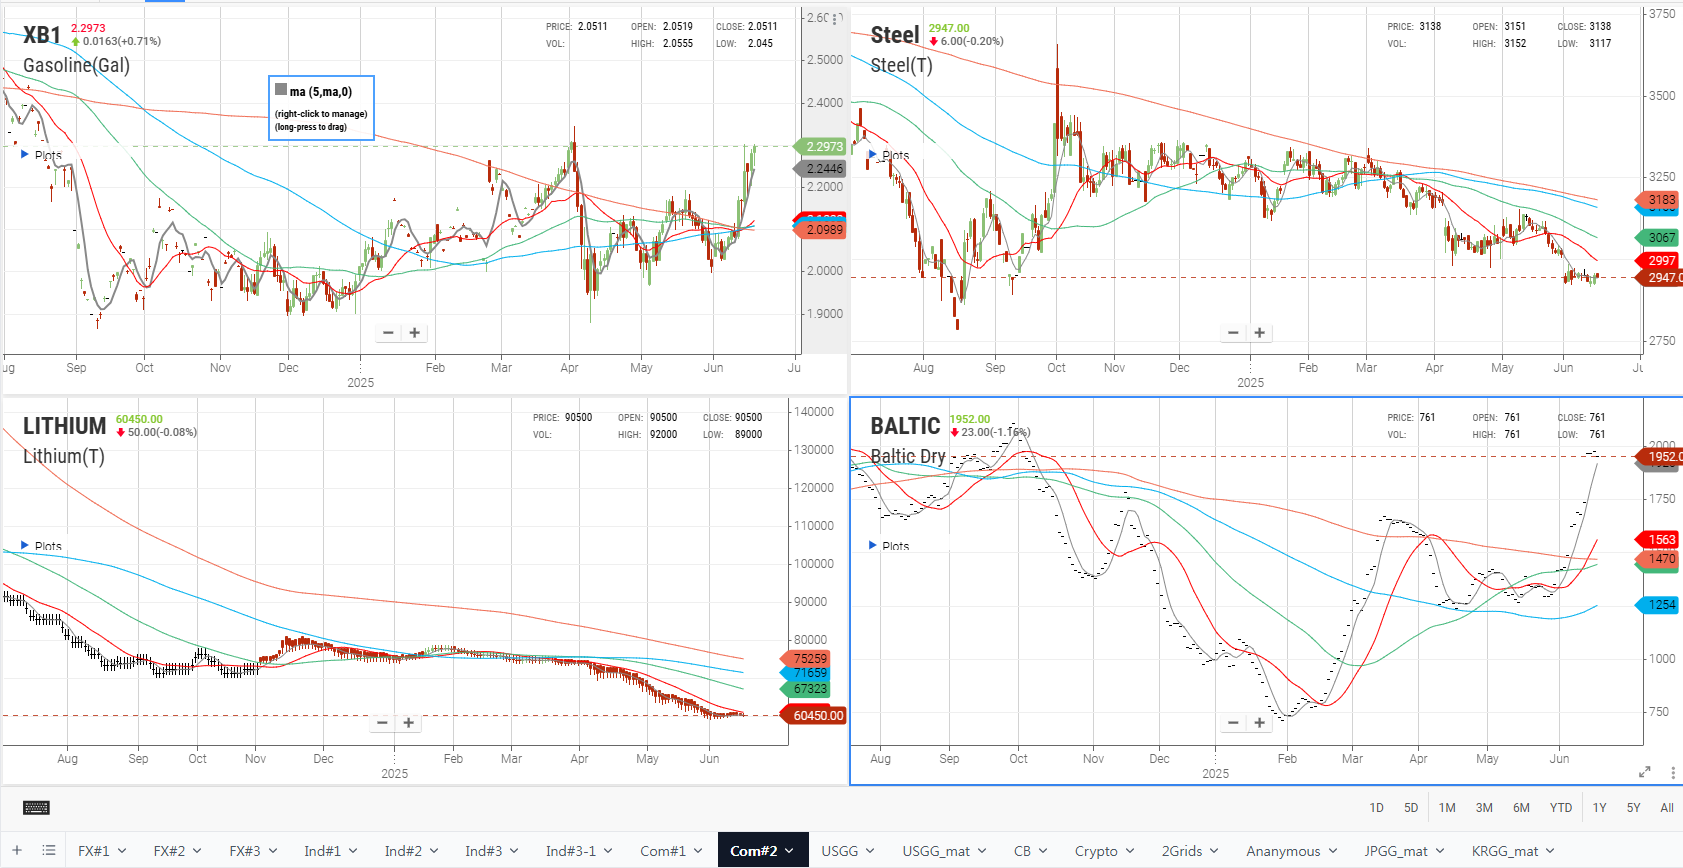
Task: Open dropdown arrow on Com#2 tab
Action: (790, 851)
